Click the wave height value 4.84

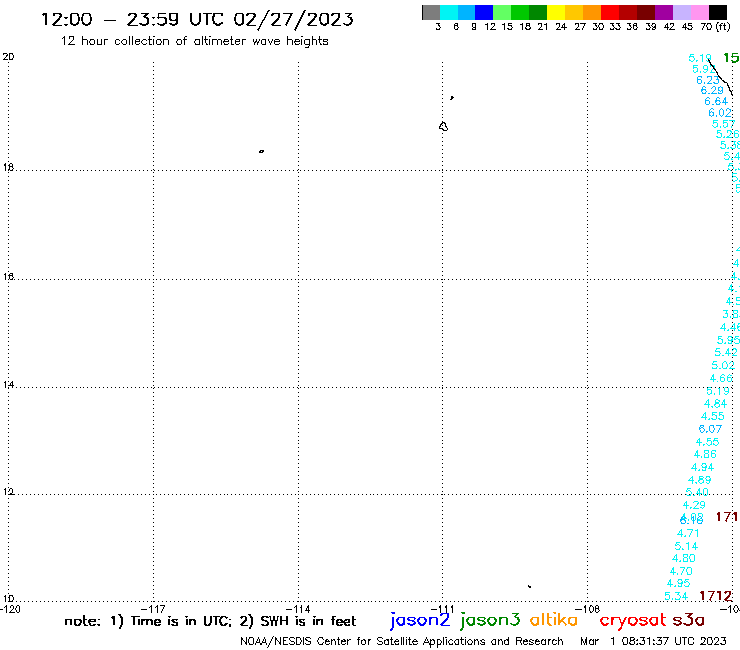(715, 404)
